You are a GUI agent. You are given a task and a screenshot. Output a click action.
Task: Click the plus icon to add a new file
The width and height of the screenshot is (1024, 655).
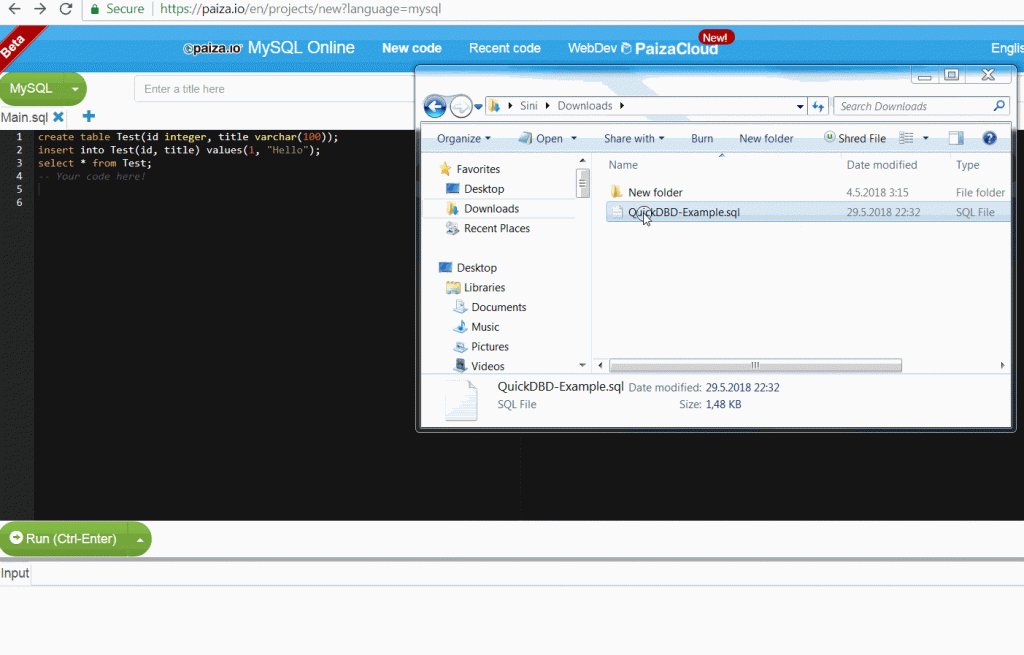point(88,116)
